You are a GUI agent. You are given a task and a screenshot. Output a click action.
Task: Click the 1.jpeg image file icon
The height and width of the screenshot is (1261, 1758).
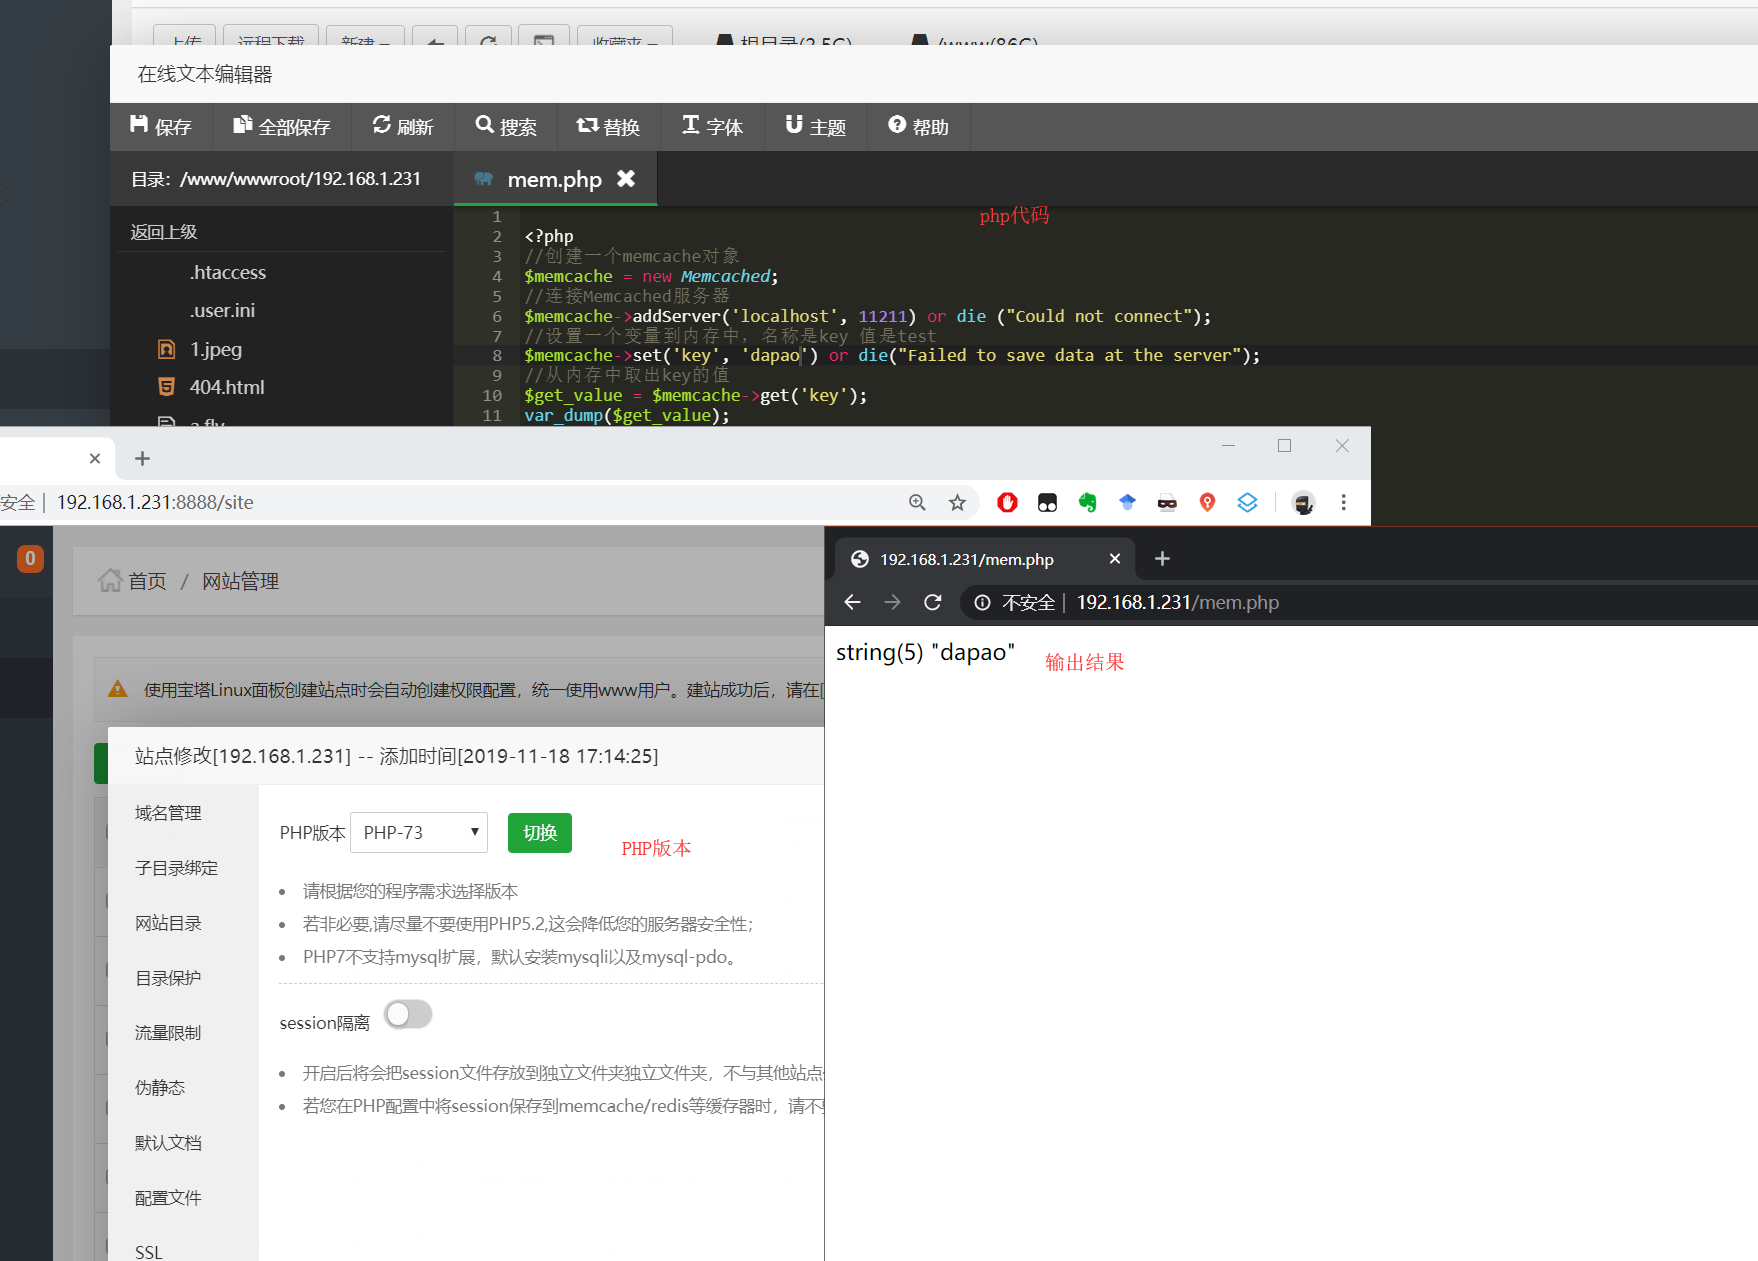[167, 349]
